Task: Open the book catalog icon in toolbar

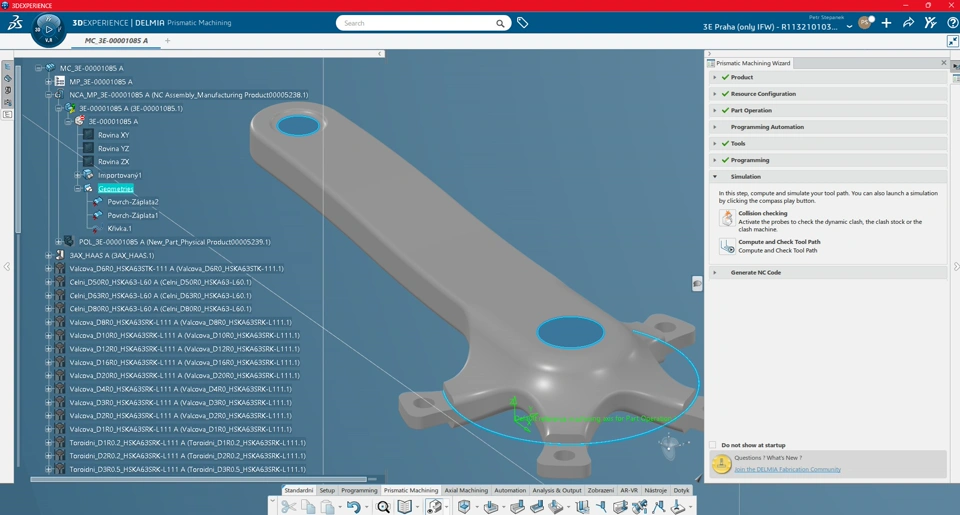Action: (x=405, y=506)
